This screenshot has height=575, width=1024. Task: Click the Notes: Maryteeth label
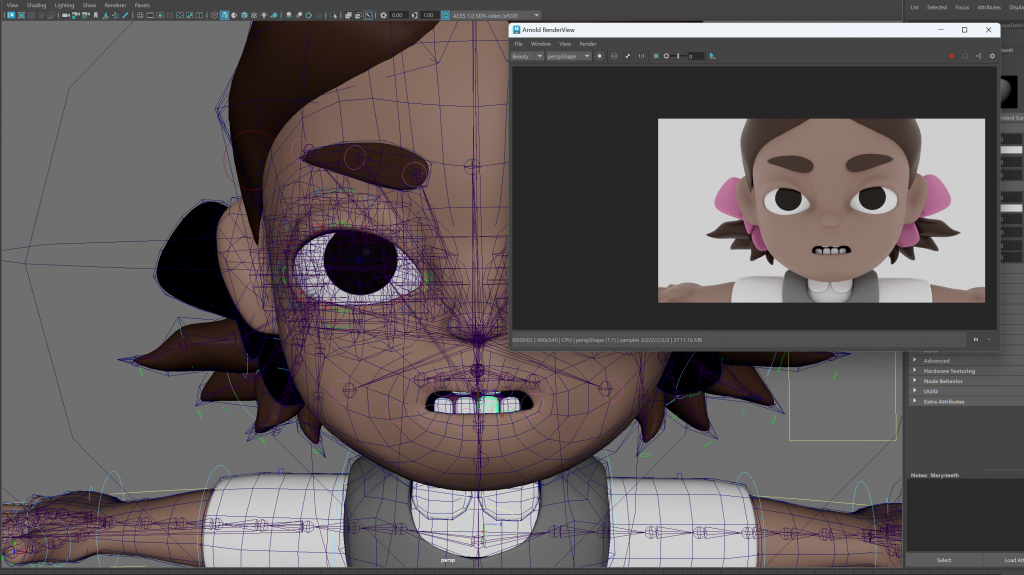tap(935, 475)
